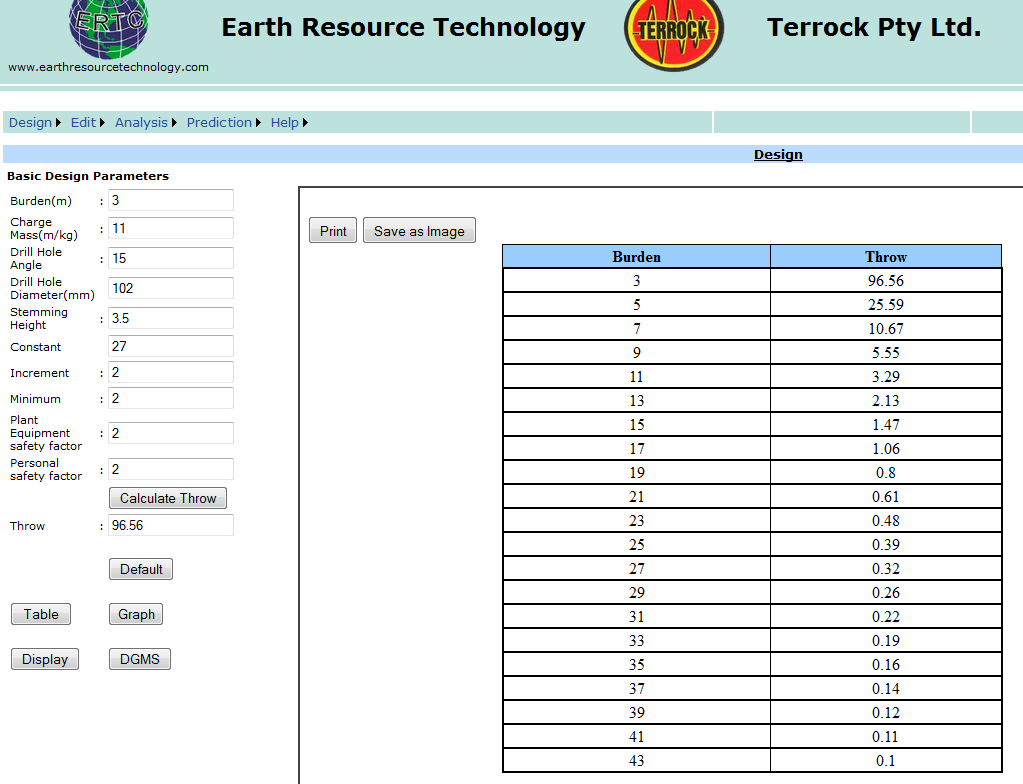Focus Plant Equipment safety factor field

point(171,433)
